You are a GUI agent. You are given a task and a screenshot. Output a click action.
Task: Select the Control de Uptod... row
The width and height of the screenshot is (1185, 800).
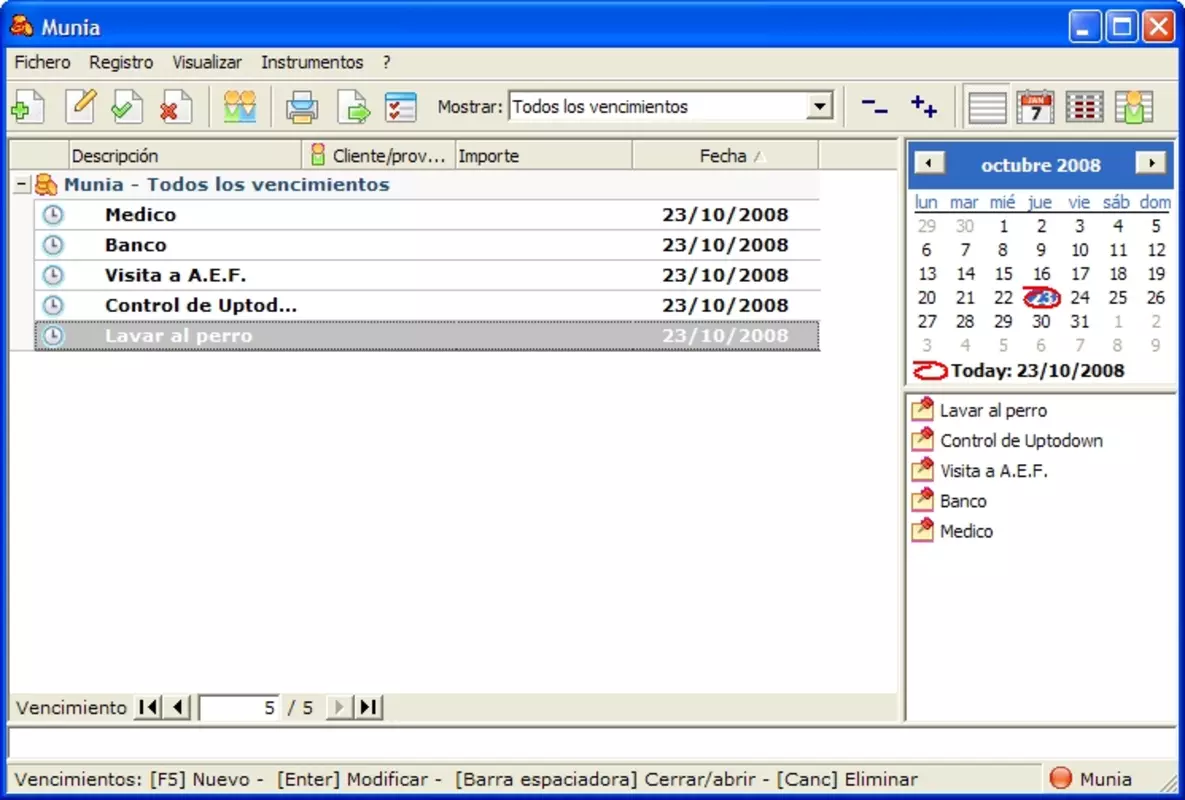tap(427, 305)
